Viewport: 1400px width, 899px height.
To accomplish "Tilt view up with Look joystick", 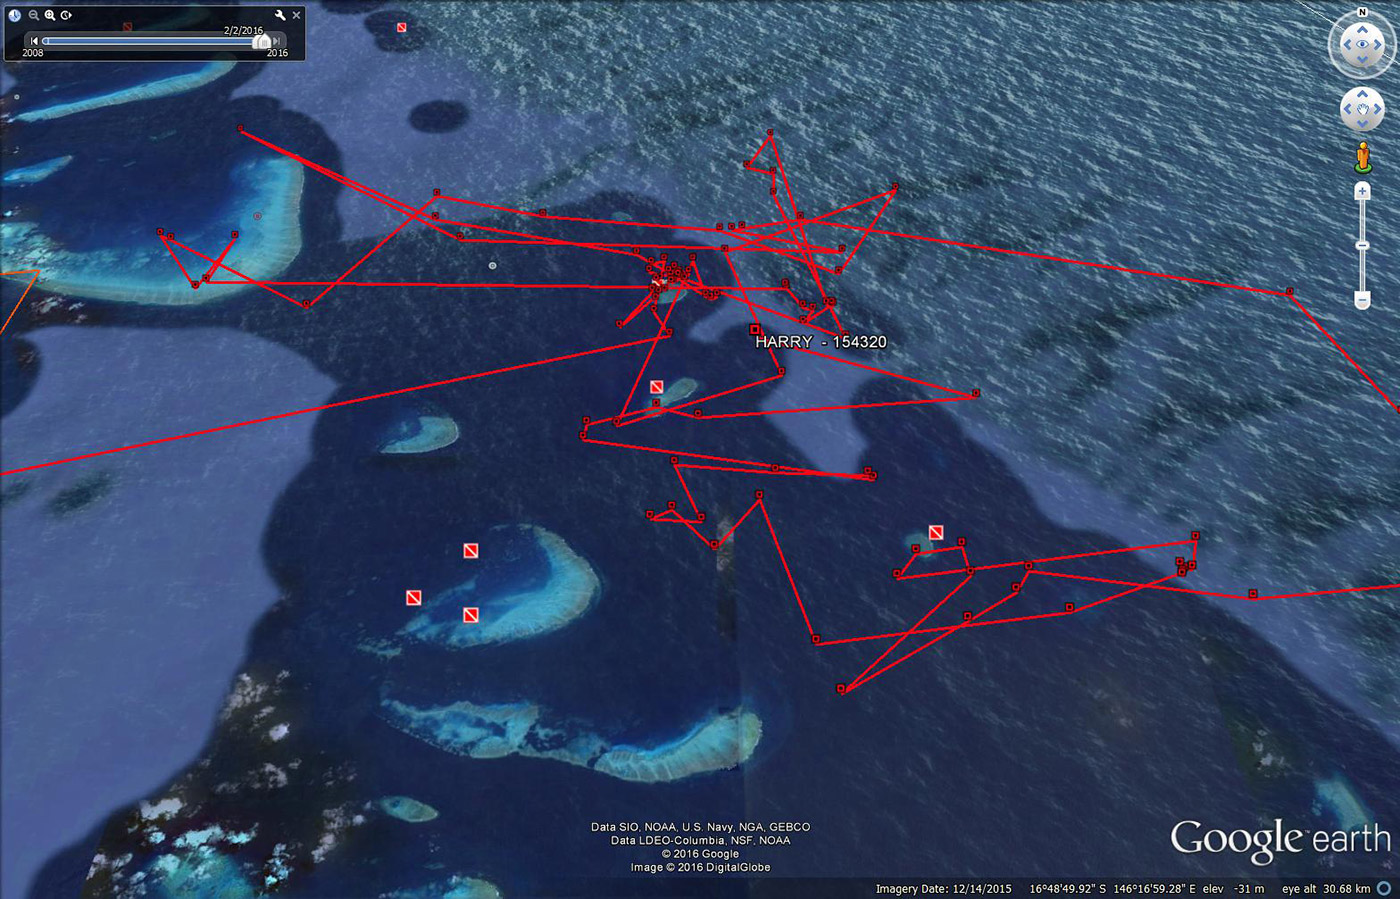I will [x=1362, y=31].
